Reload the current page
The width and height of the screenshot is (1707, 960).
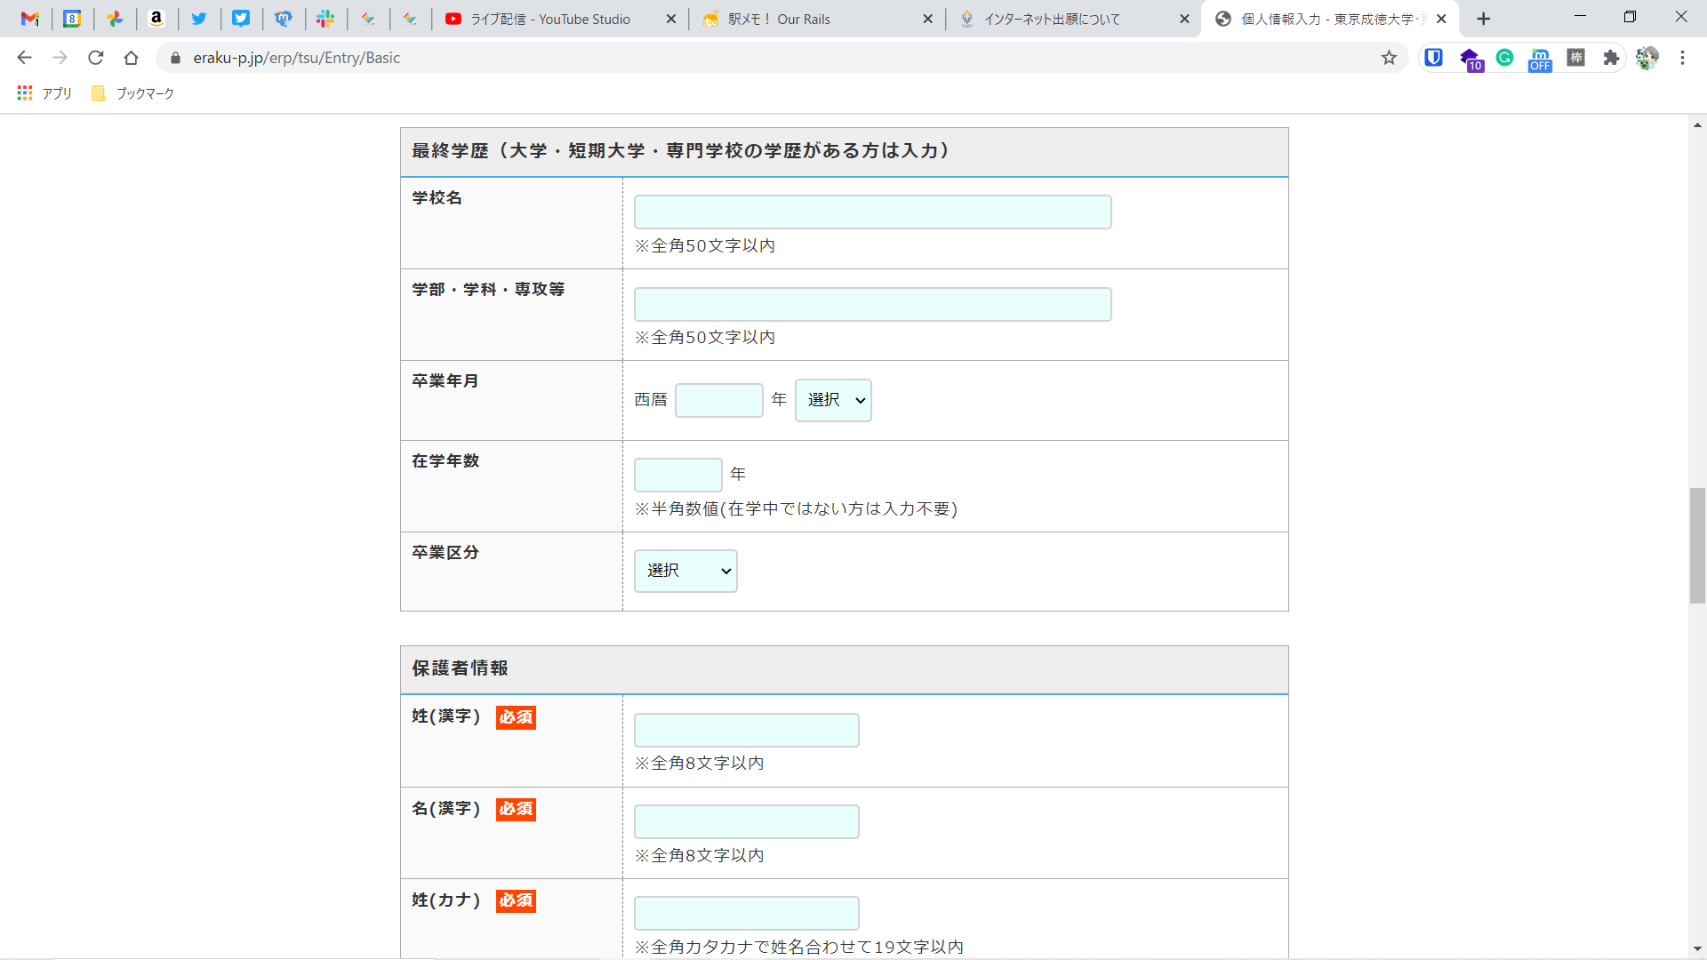click(x=96, y=58)
